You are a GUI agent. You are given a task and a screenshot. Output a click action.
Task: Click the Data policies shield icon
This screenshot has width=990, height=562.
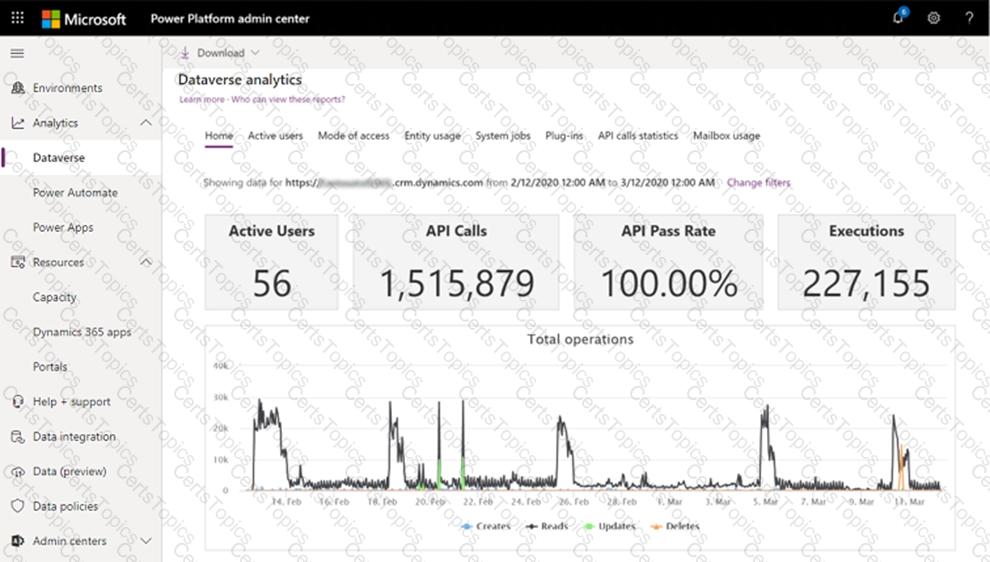17,506
